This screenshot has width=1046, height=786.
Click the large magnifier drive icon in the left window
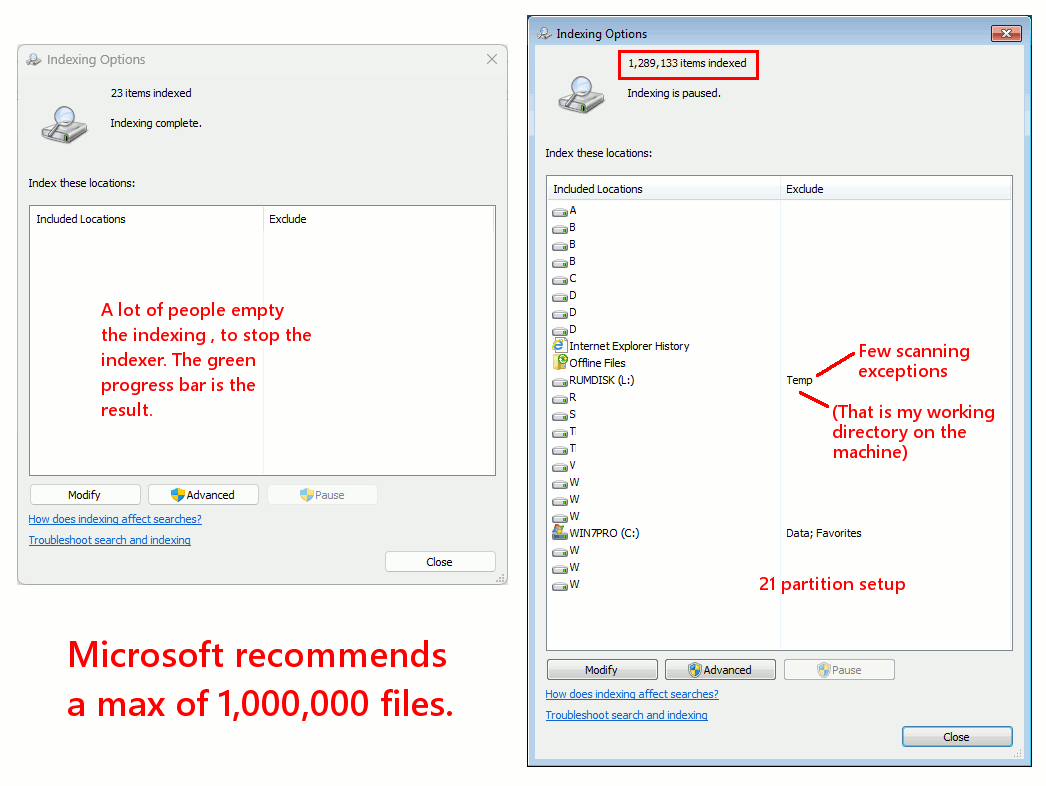(x=64, y=124)
